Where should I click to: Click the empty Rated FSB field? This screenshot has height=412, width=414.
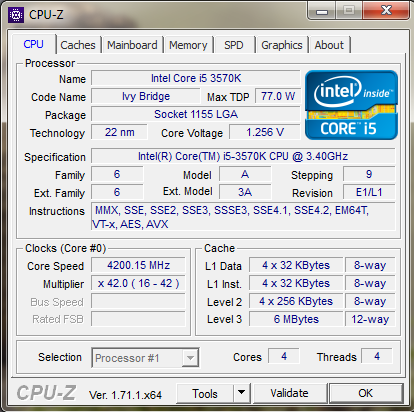coord(138,319)
